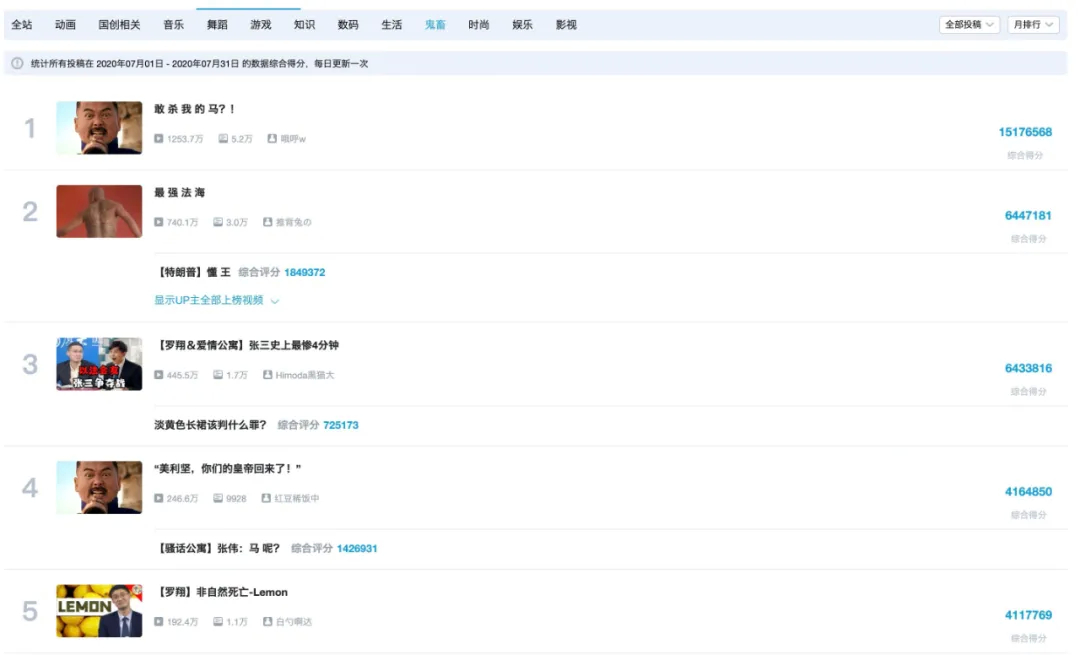Image resolution: width=1080 pixels, height=655 pixels.
Task: Select the 舞蹈 category tab
Action: 217,25
